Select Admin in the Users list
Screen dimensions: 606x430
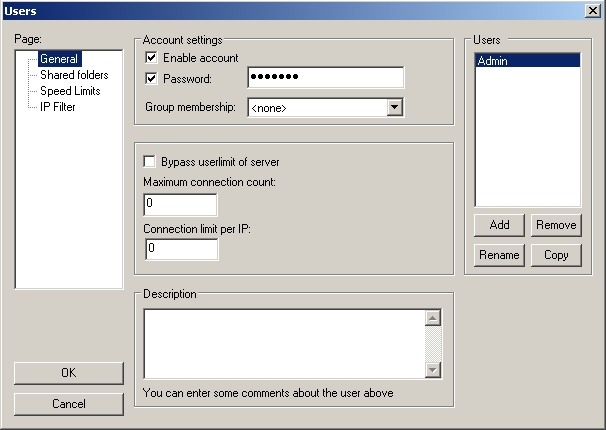527,61
